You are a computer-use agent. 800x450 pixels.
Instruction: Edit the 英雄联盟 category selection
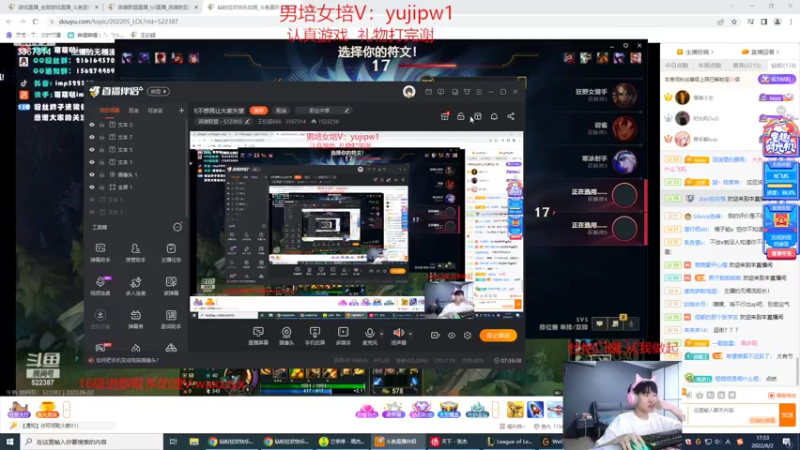click(x=223, y=121)
